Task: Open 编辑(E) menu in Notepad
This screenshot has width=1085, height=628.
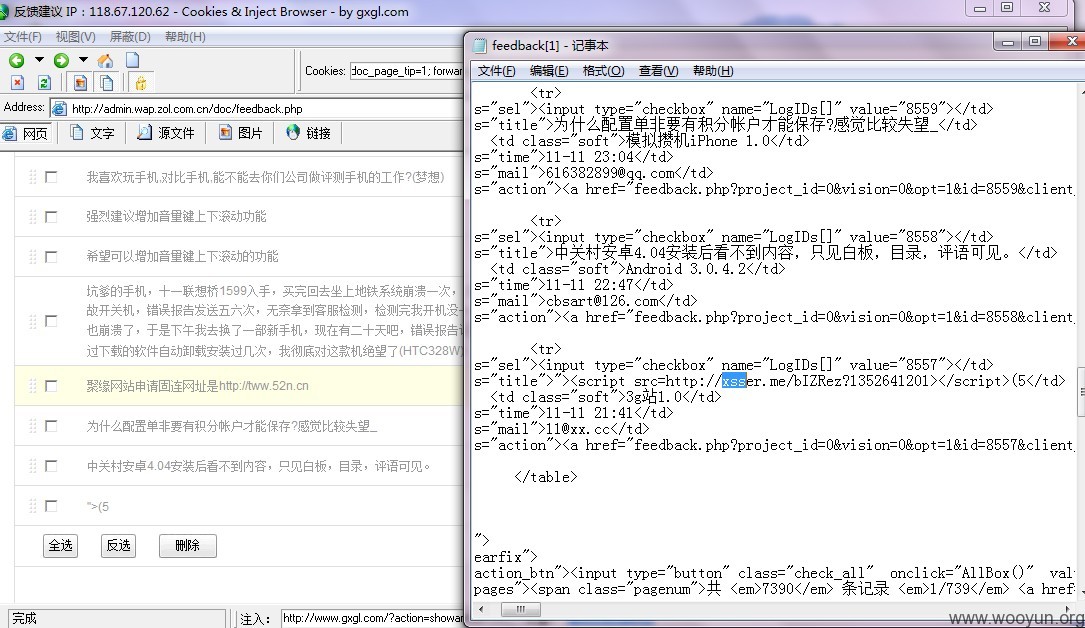Action: tap(549, 71)
